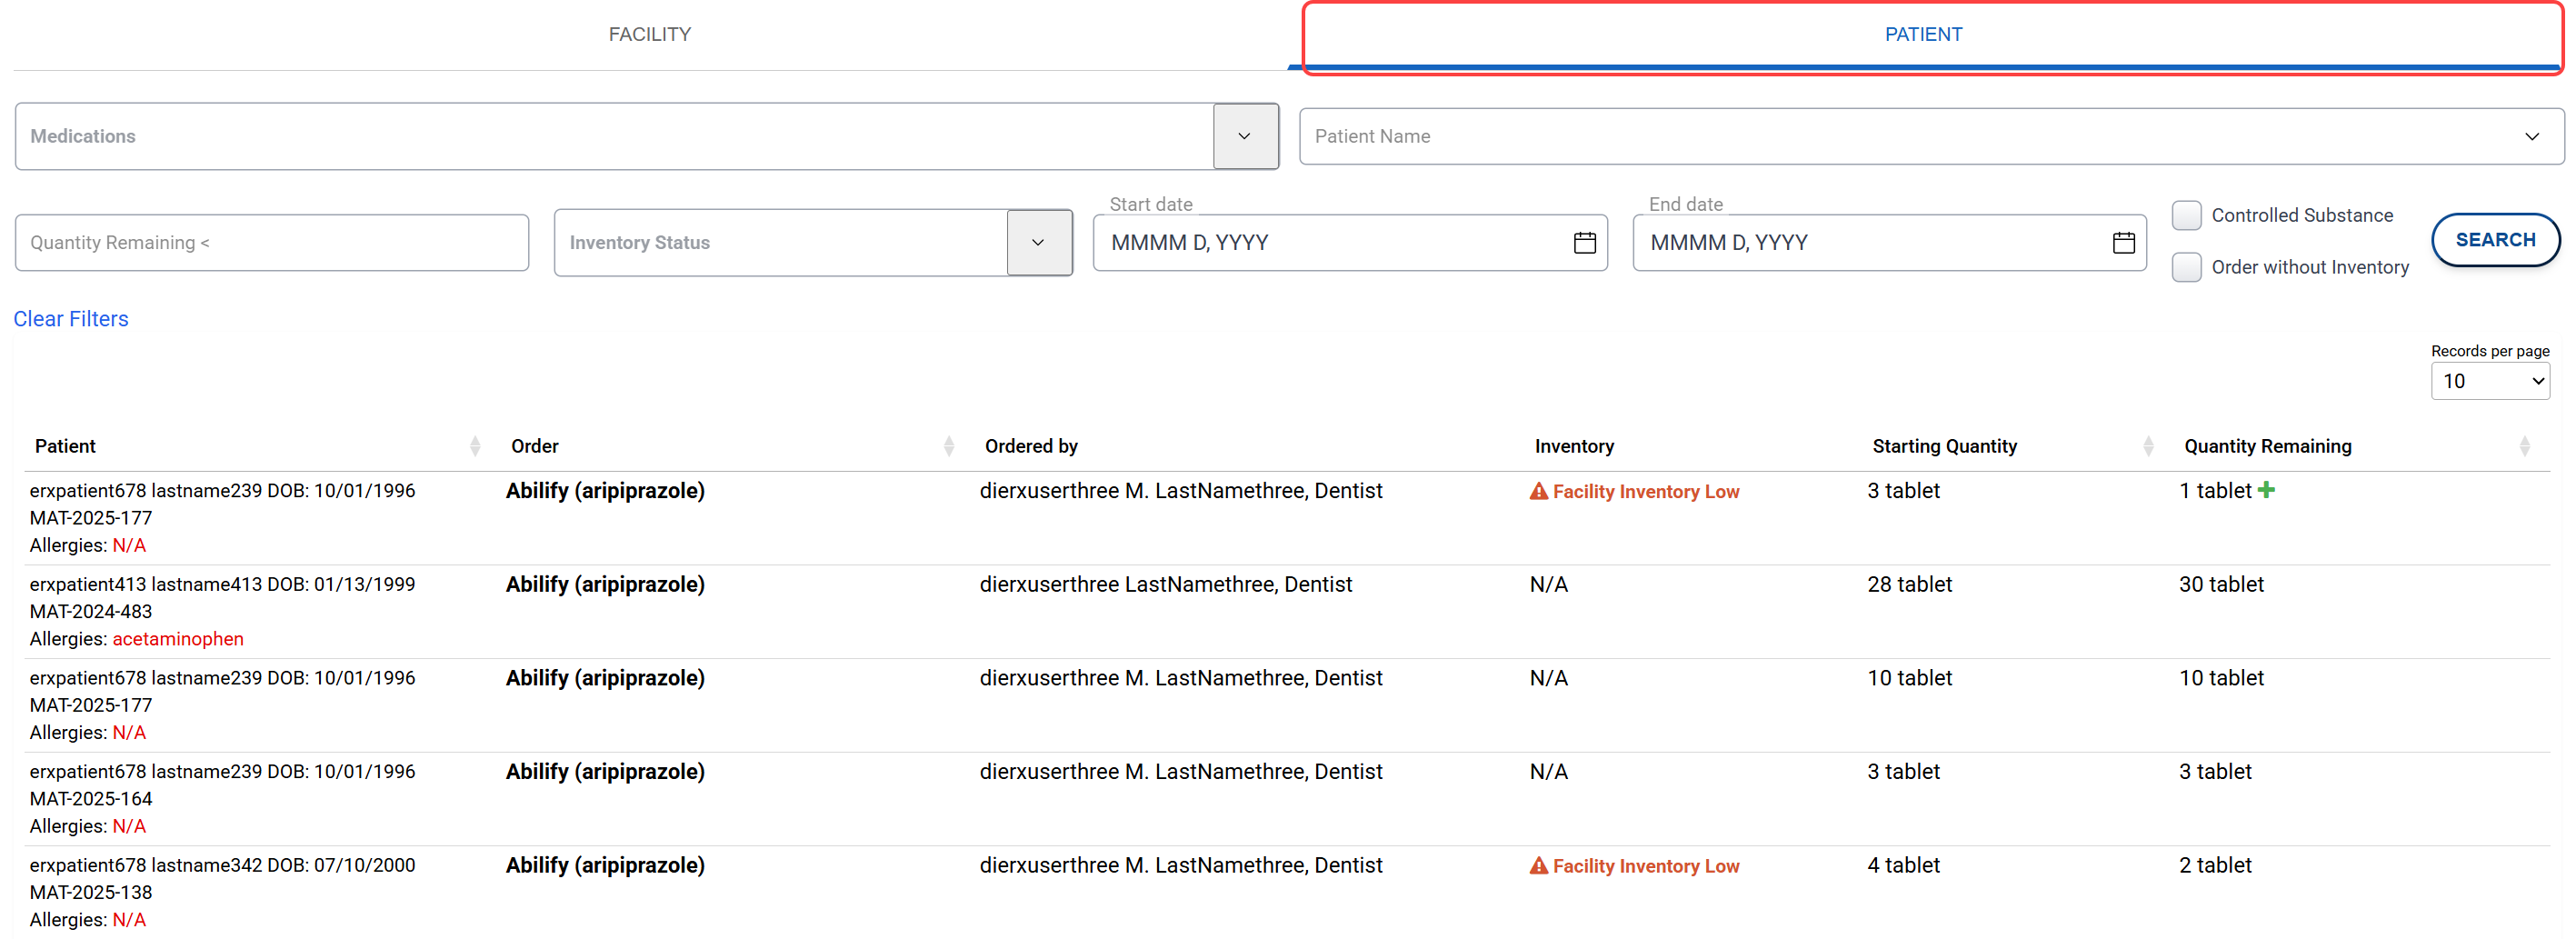This screenshot has width=2576, height=939.
Task: Change Records per page selector
Action: 2489,381
